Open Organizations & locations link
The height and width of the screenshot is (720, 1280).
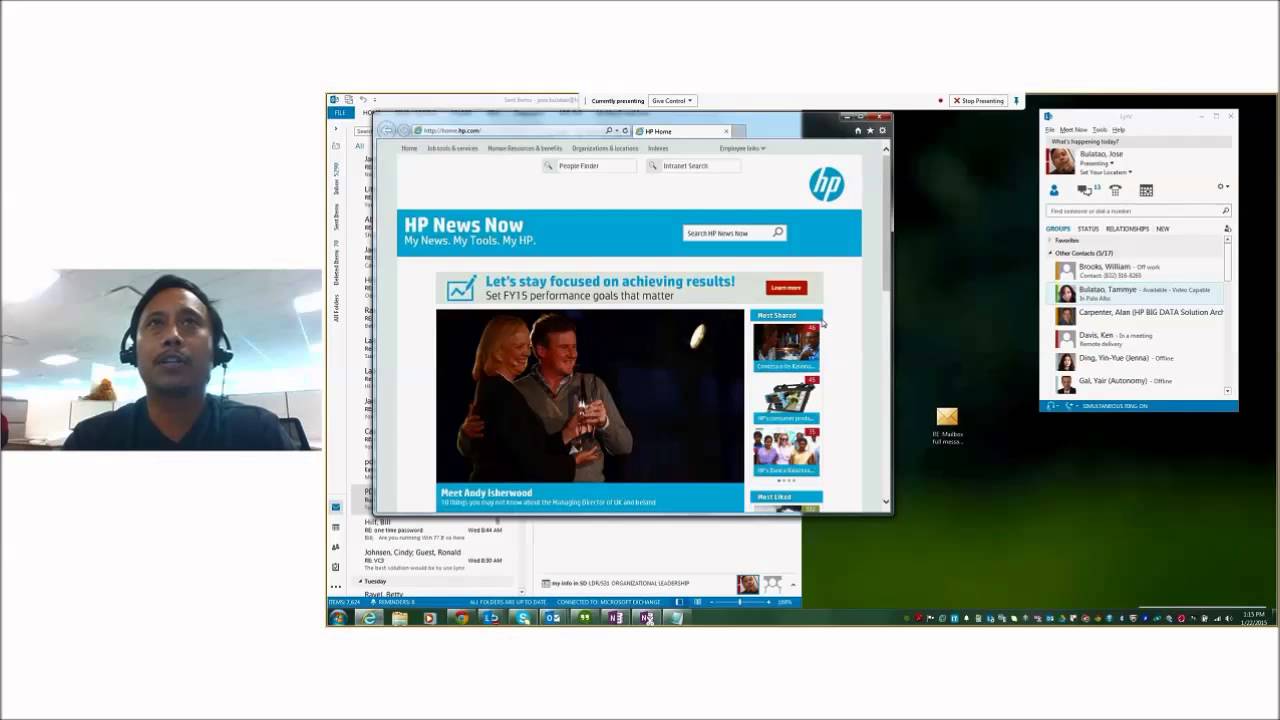click(x=605, y=148)
